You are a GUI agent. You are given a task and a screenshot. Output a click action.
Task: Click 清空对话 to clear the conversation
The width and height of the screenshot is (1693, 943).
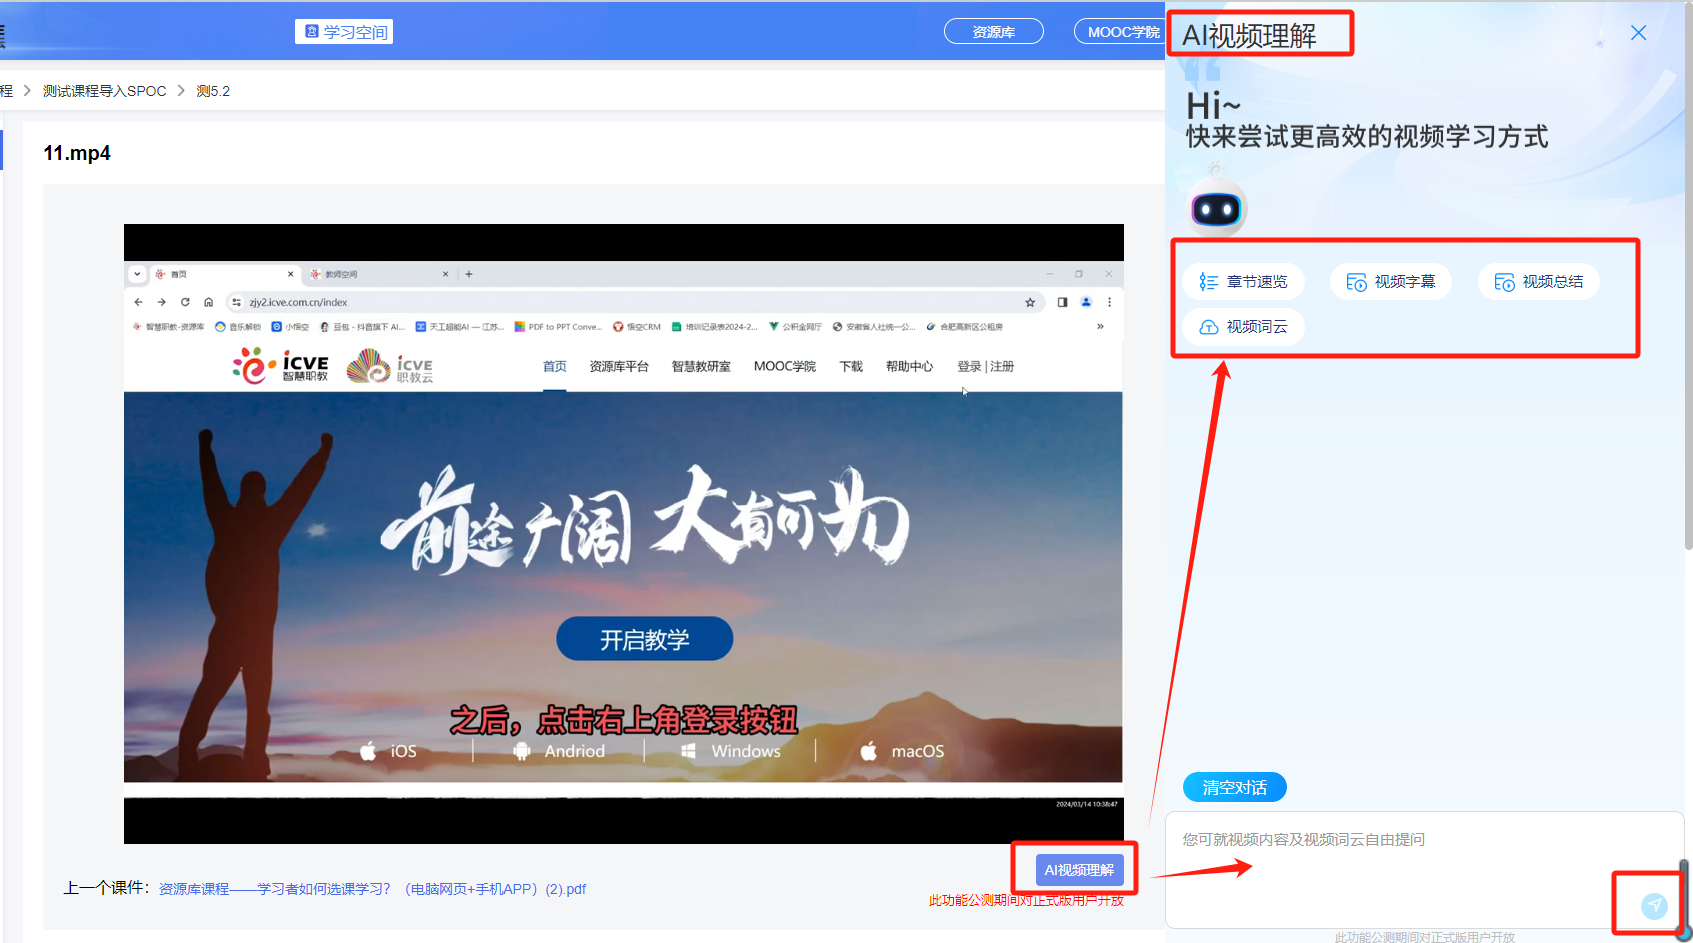pyautogui.click(x=1234, y=787)
